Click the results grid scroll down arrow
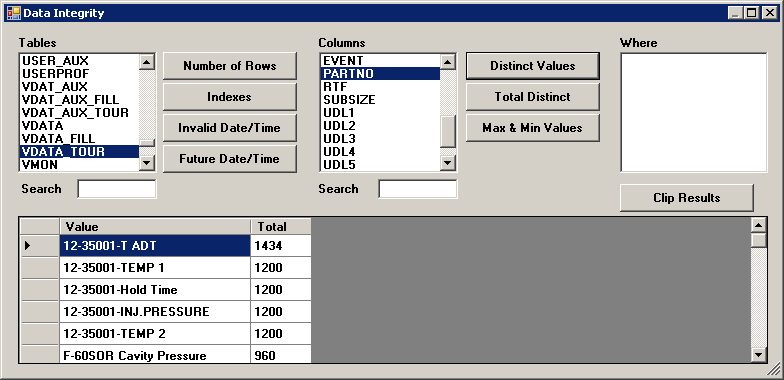The image size is (784, 380). [759, 355]
